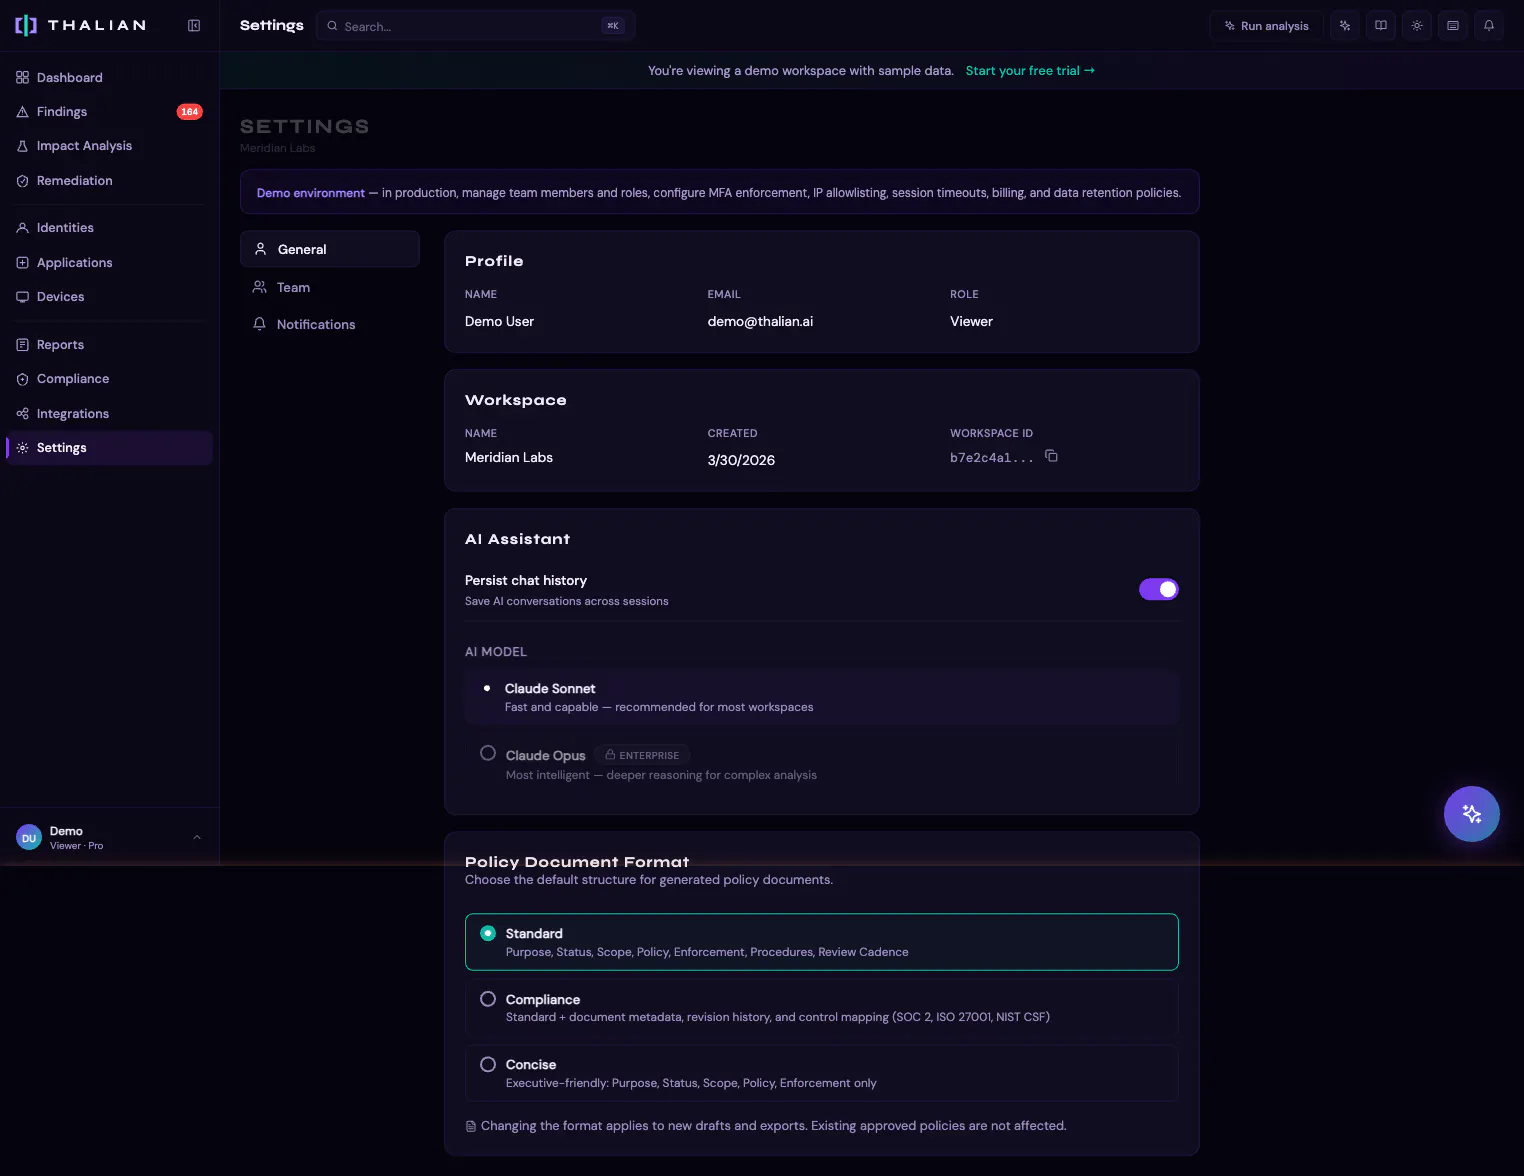1524x1176 pixels.
Task: Click the Integrations nodes icon
Action: pyautogui.click(x=22, y=414)
